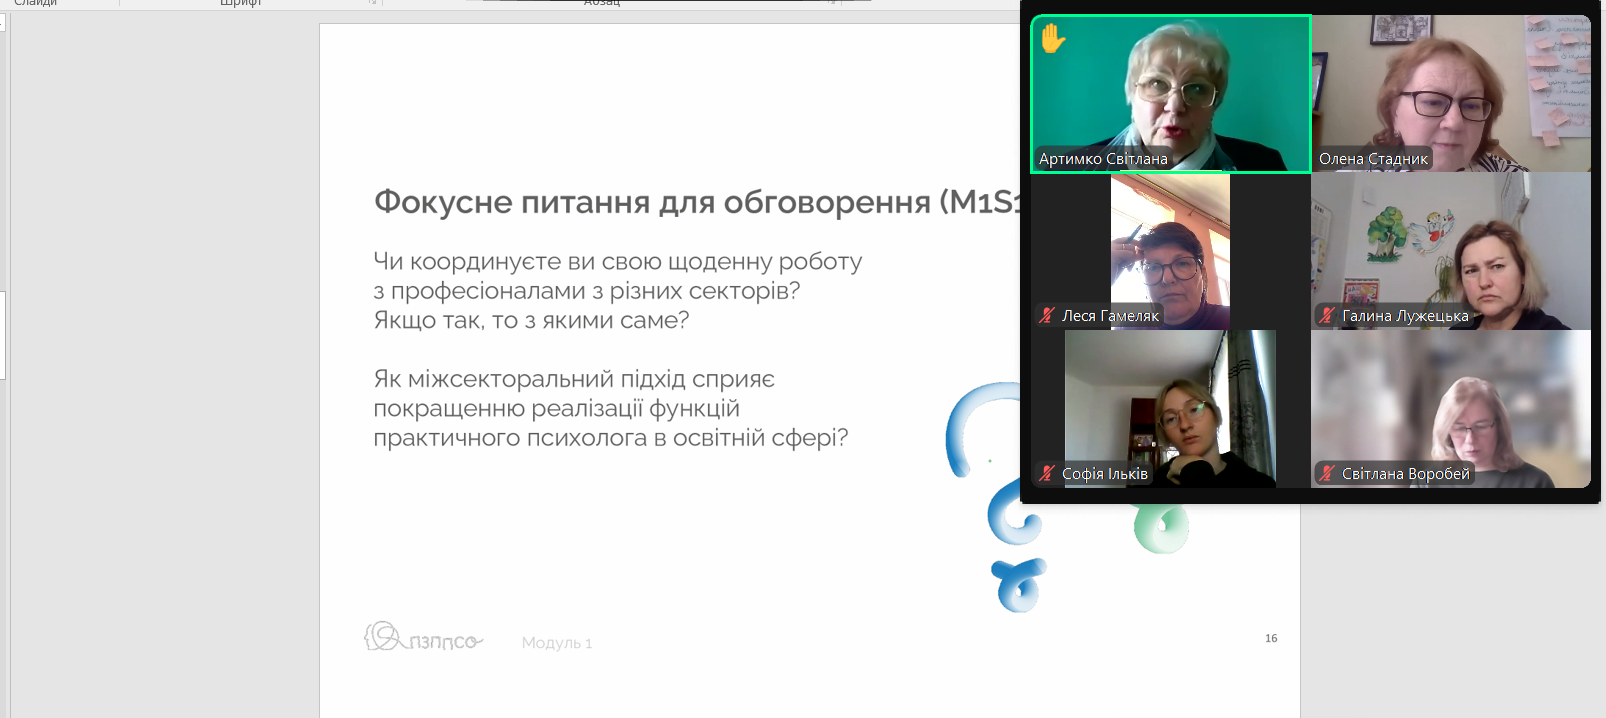The width and height of the screenshot is (1606, 718).
Task: Click the ПЗППСО logo in slide footer
Action: pos(423,638)
